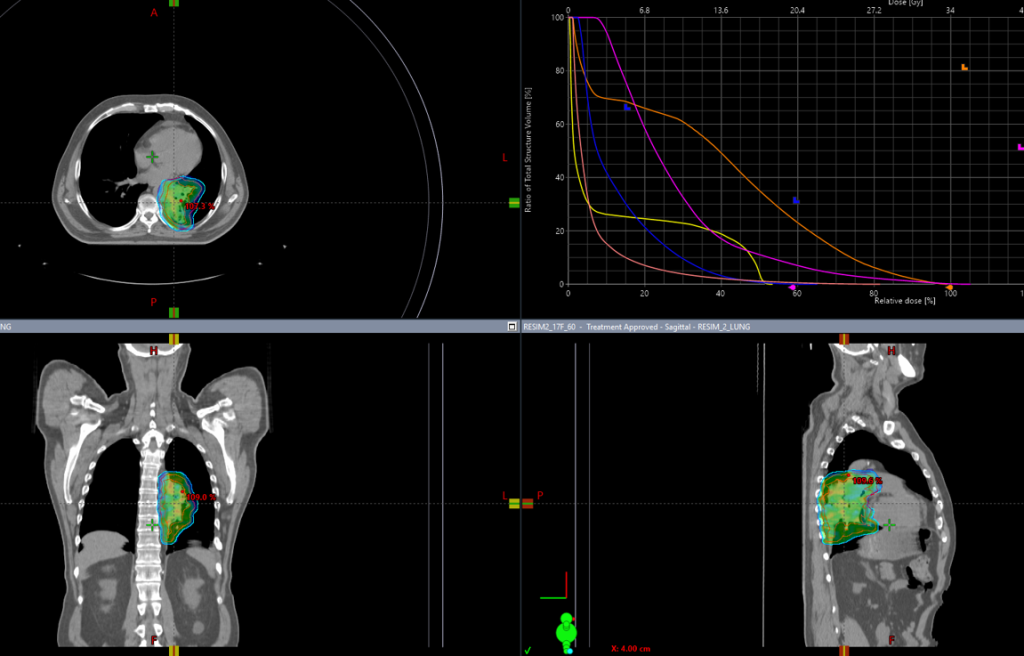Click the green patient orientation figure icon
Screen dimensions: 1024x656
(566, 631)
